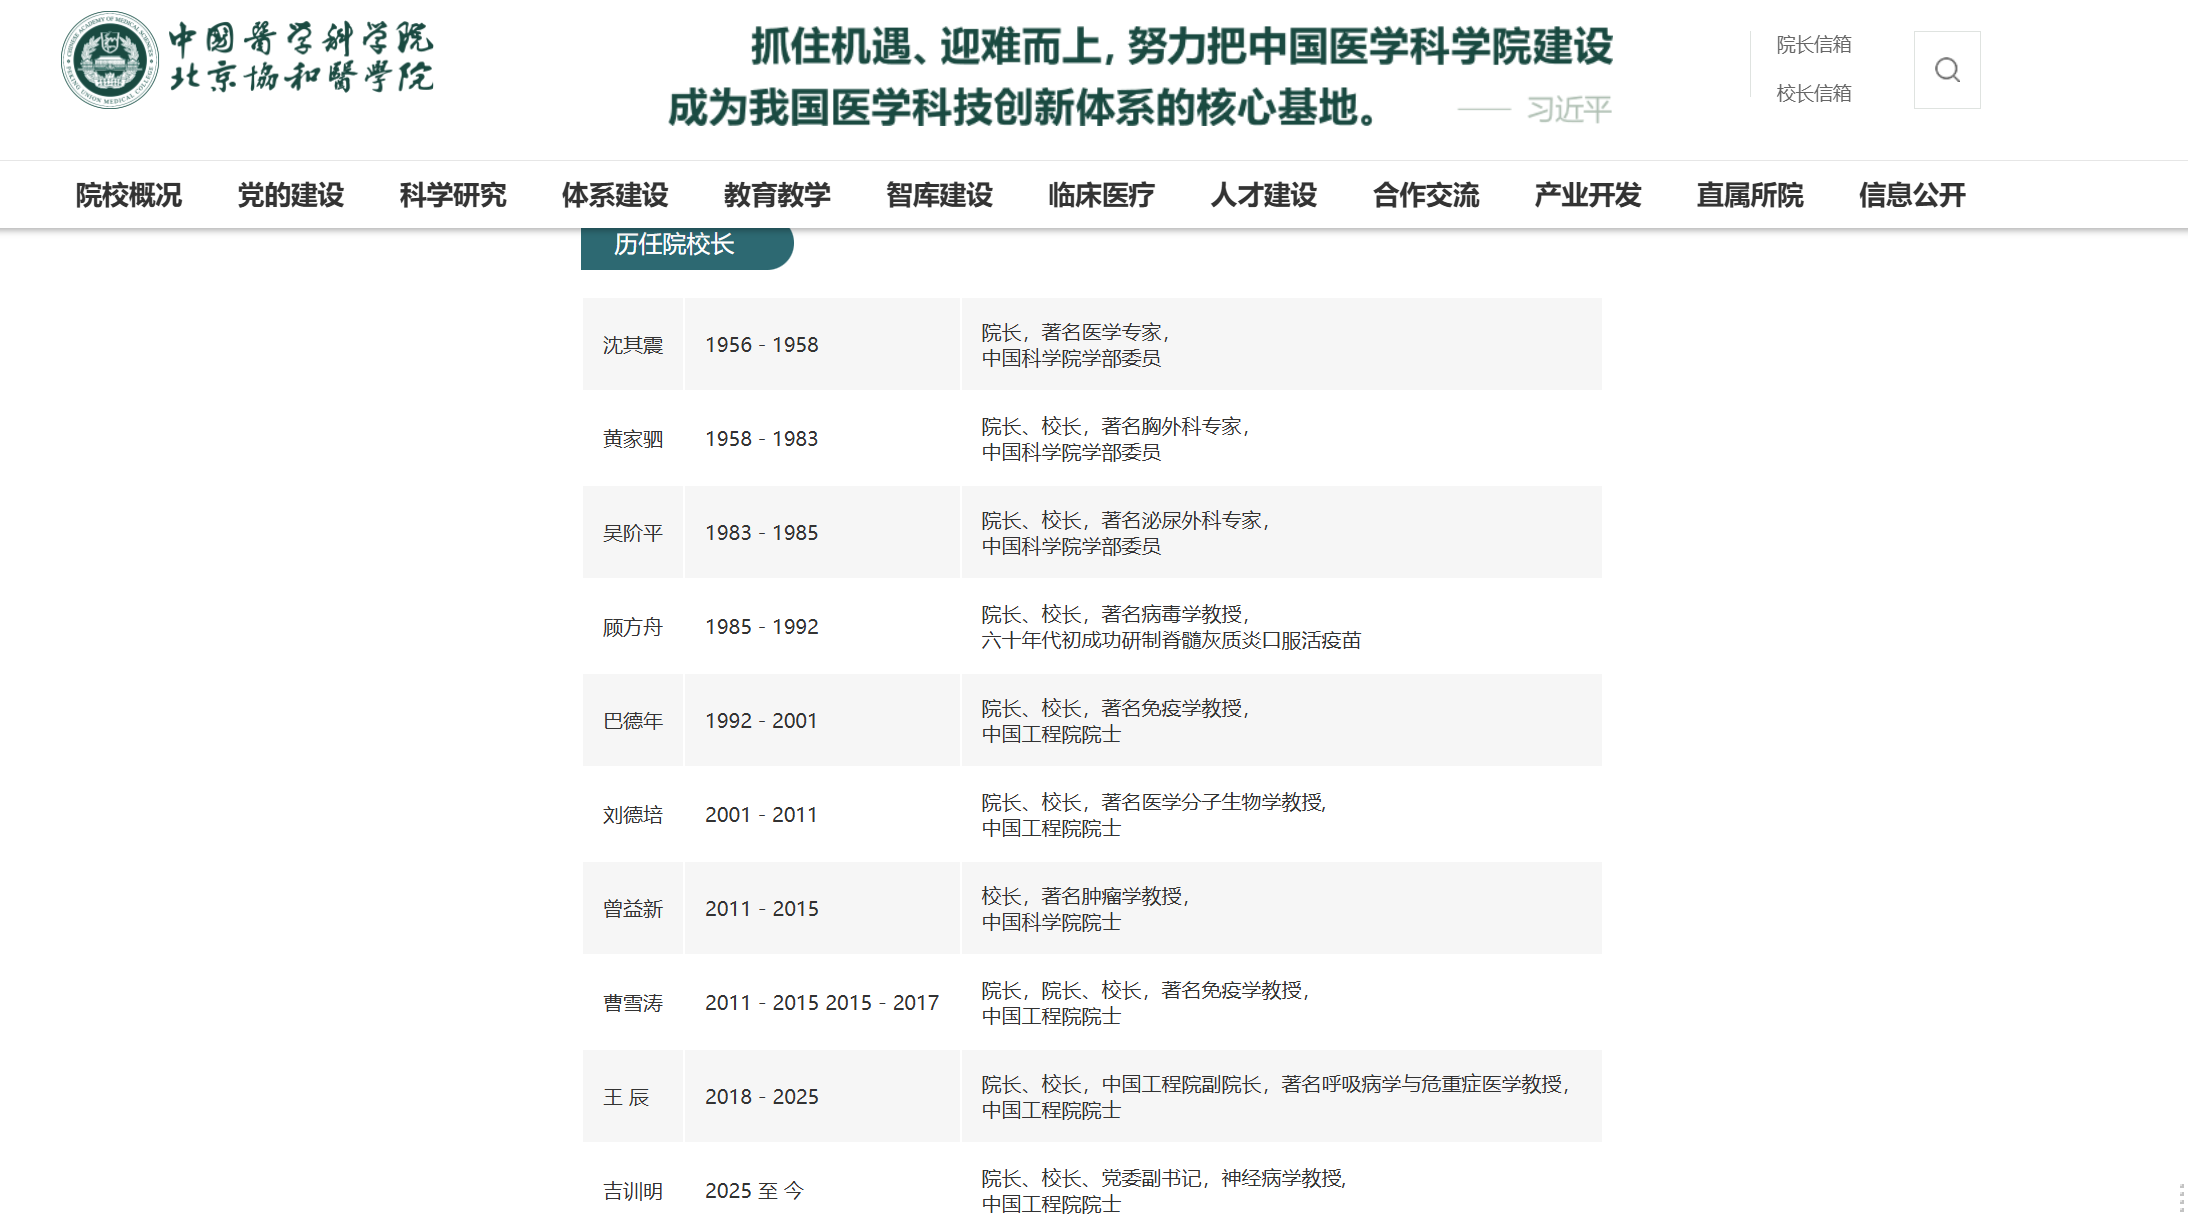Image resolution: width=2188 pixels, height=1216 pixels.
Task: Open the 院校概况 menu
Action: point(129,195)
